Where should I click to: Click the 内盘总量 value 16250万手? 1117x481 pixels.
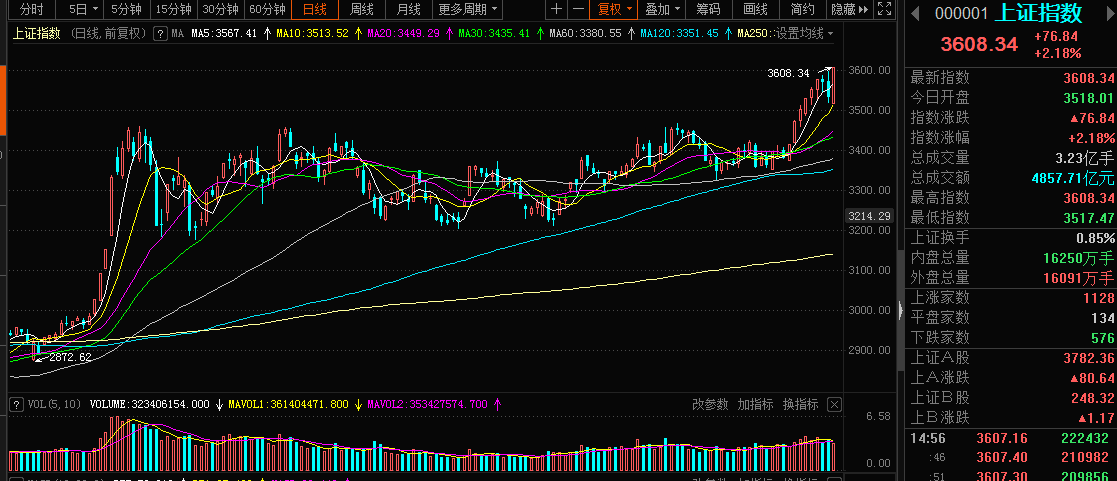tap(1077, 257)
